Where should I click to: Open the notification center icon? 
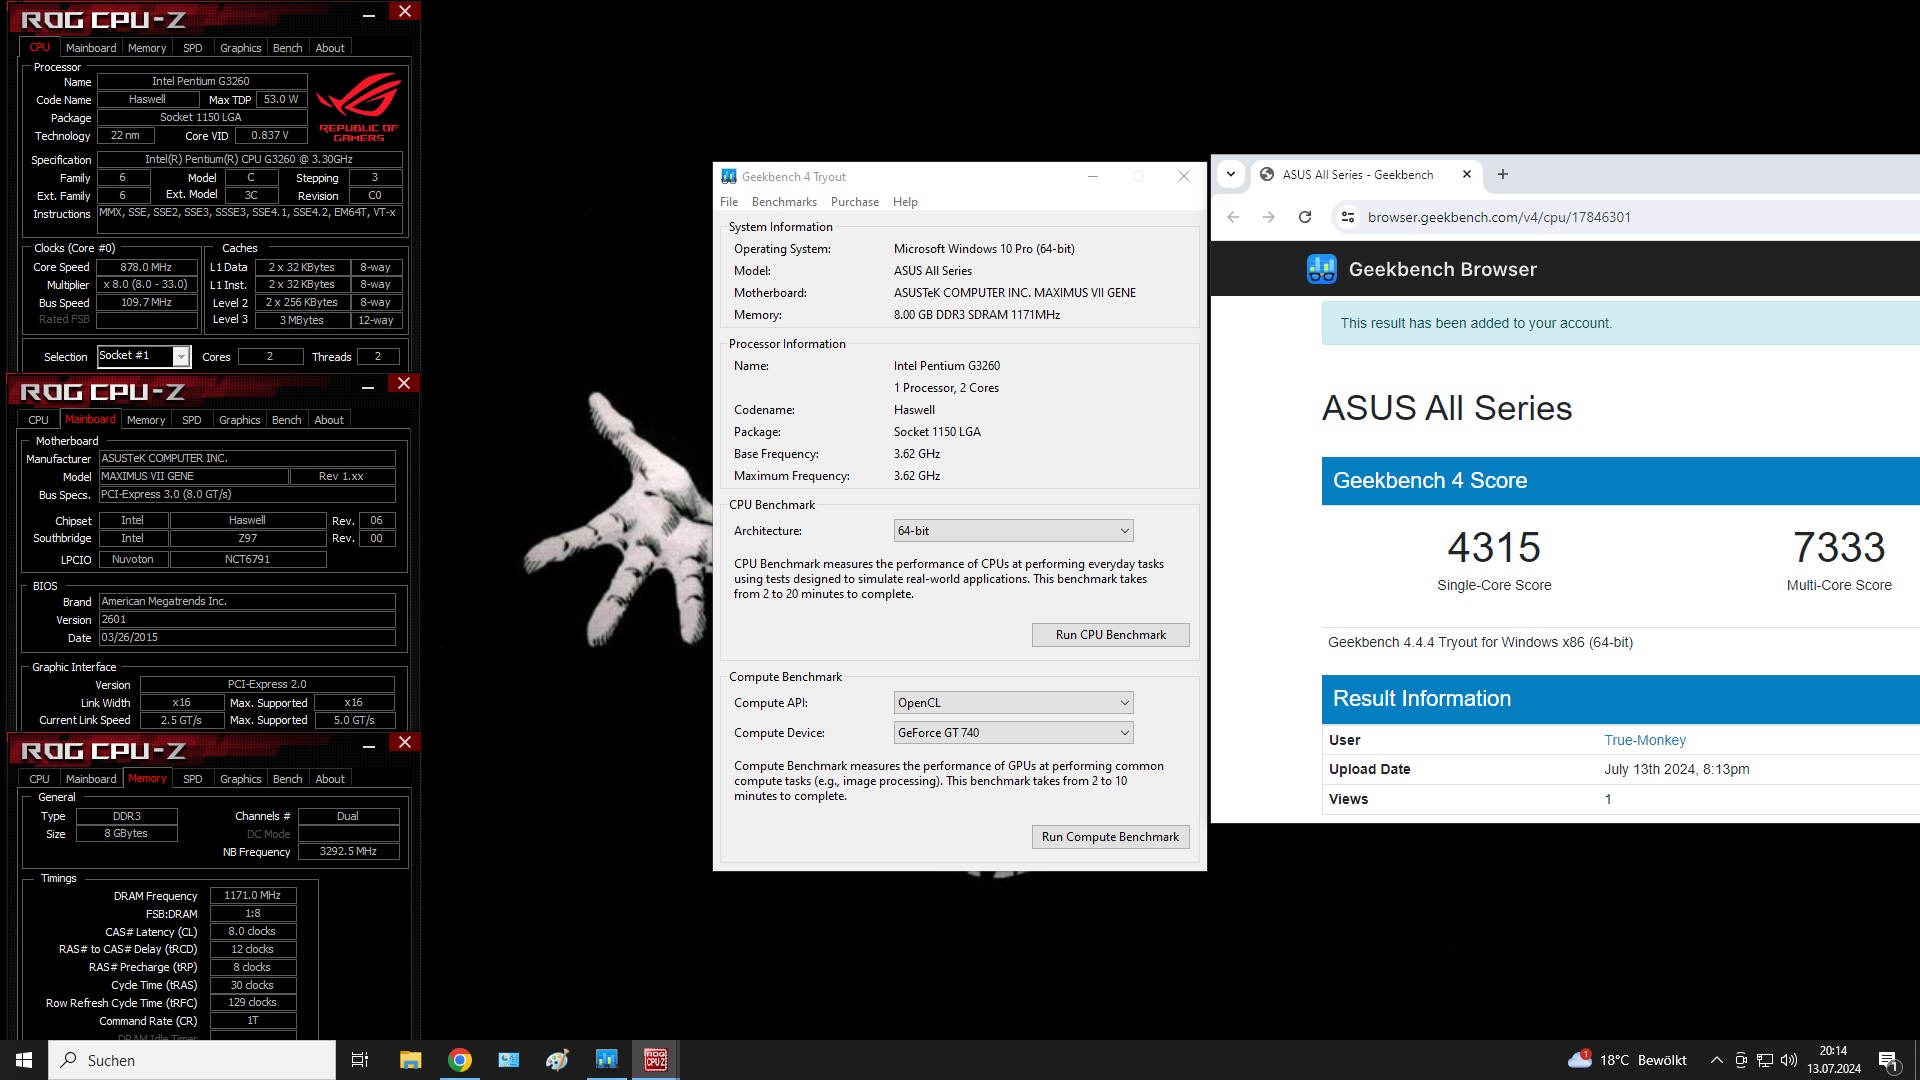coord(1888,1061)
